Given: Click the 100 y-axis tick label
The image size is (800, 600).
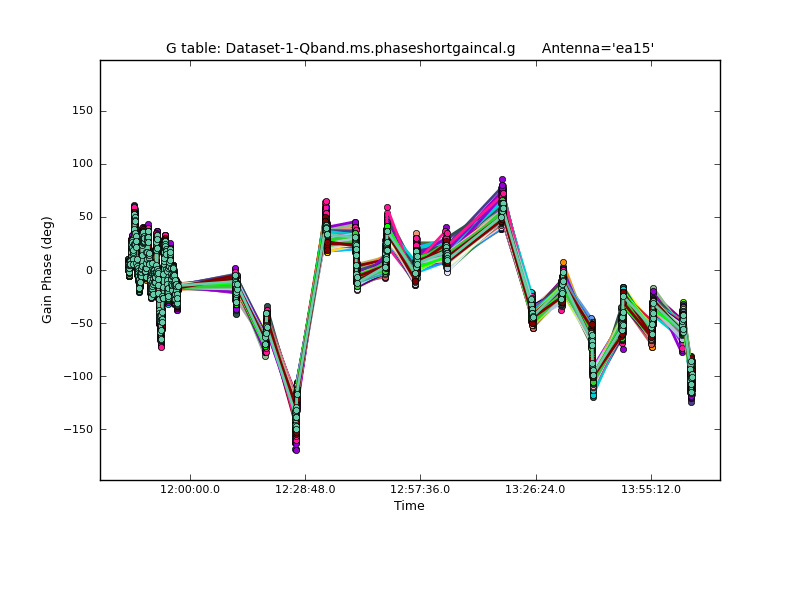Looking at the screenshot, I should pos(82,164).
